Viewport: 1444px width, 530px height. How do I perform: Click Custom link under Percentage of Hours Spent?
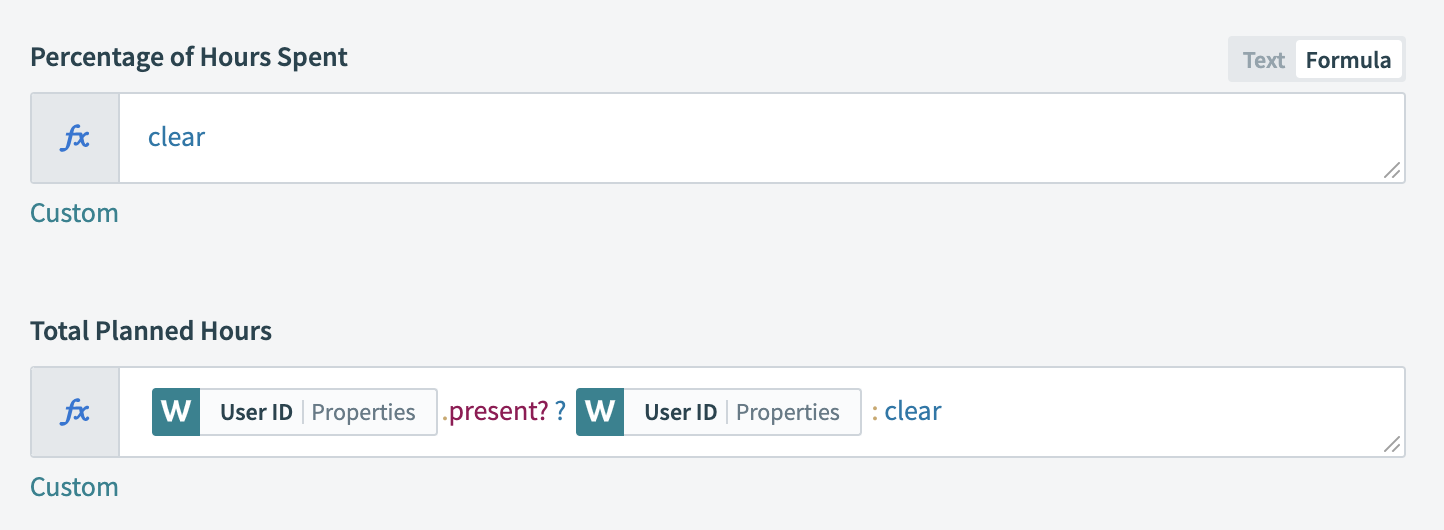(74, 213)
